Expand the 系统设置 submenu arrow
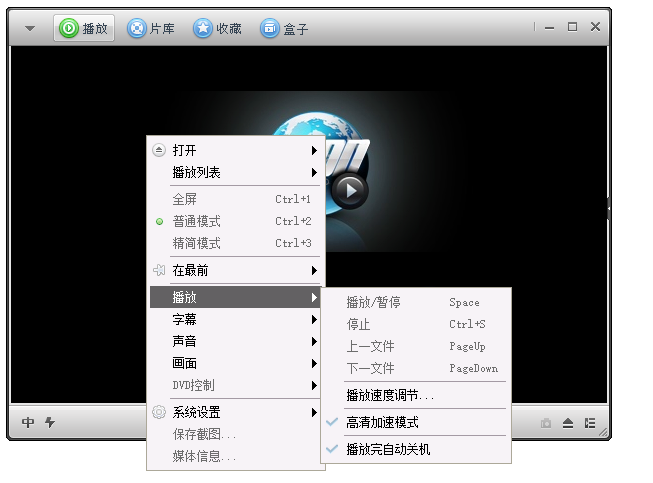The image size is (653, 483). [314, 413]
